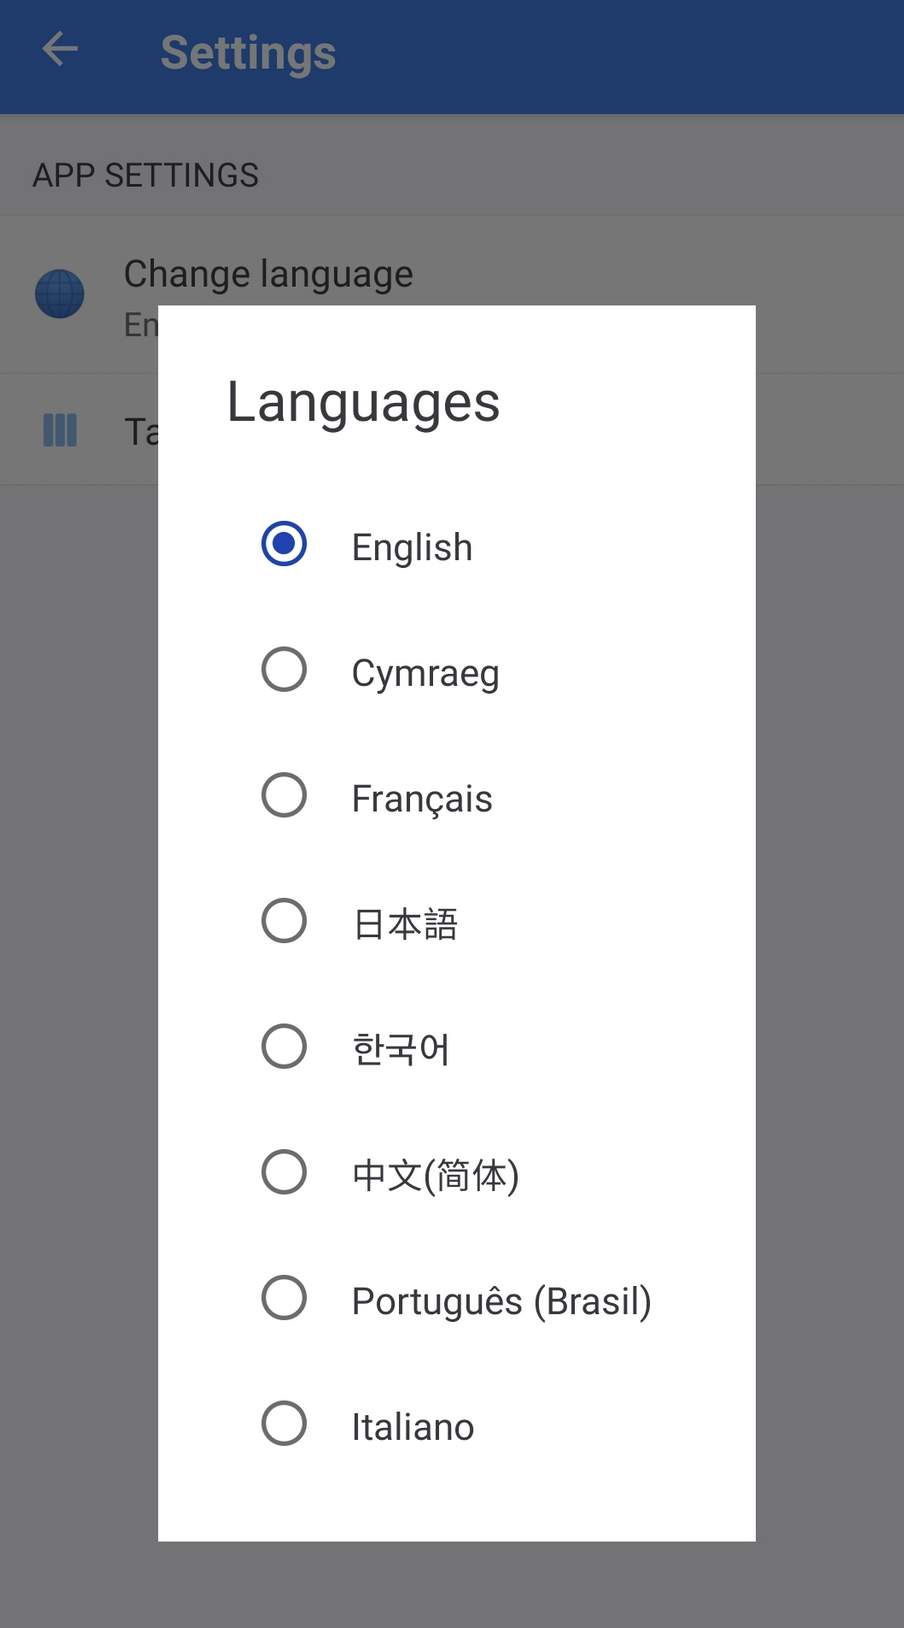Click the blue columns icon in the settings list
This screenshot has height=1628, width=904.
(x=60, y=429)
